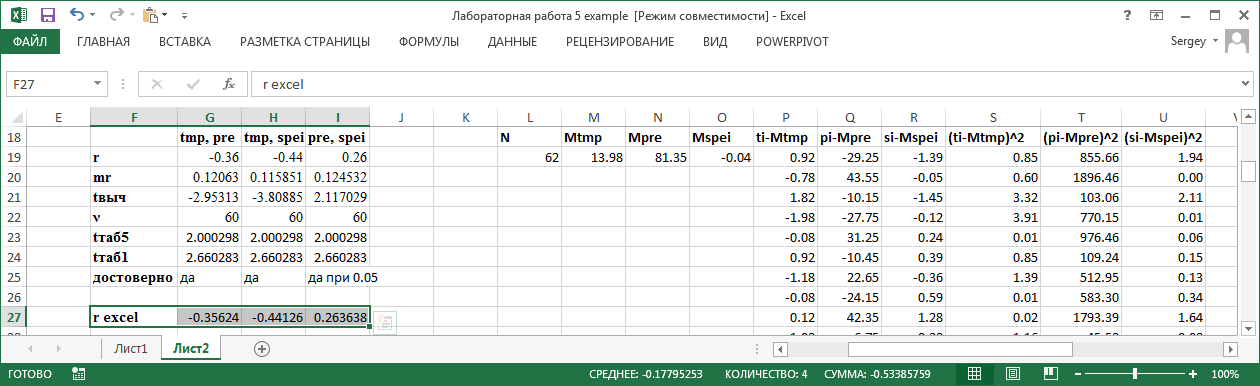This screenshot has height=386, width=1260.
Task: Add a new sheet with the plus button
Action: pyautogui.click(x=262, y=348)
